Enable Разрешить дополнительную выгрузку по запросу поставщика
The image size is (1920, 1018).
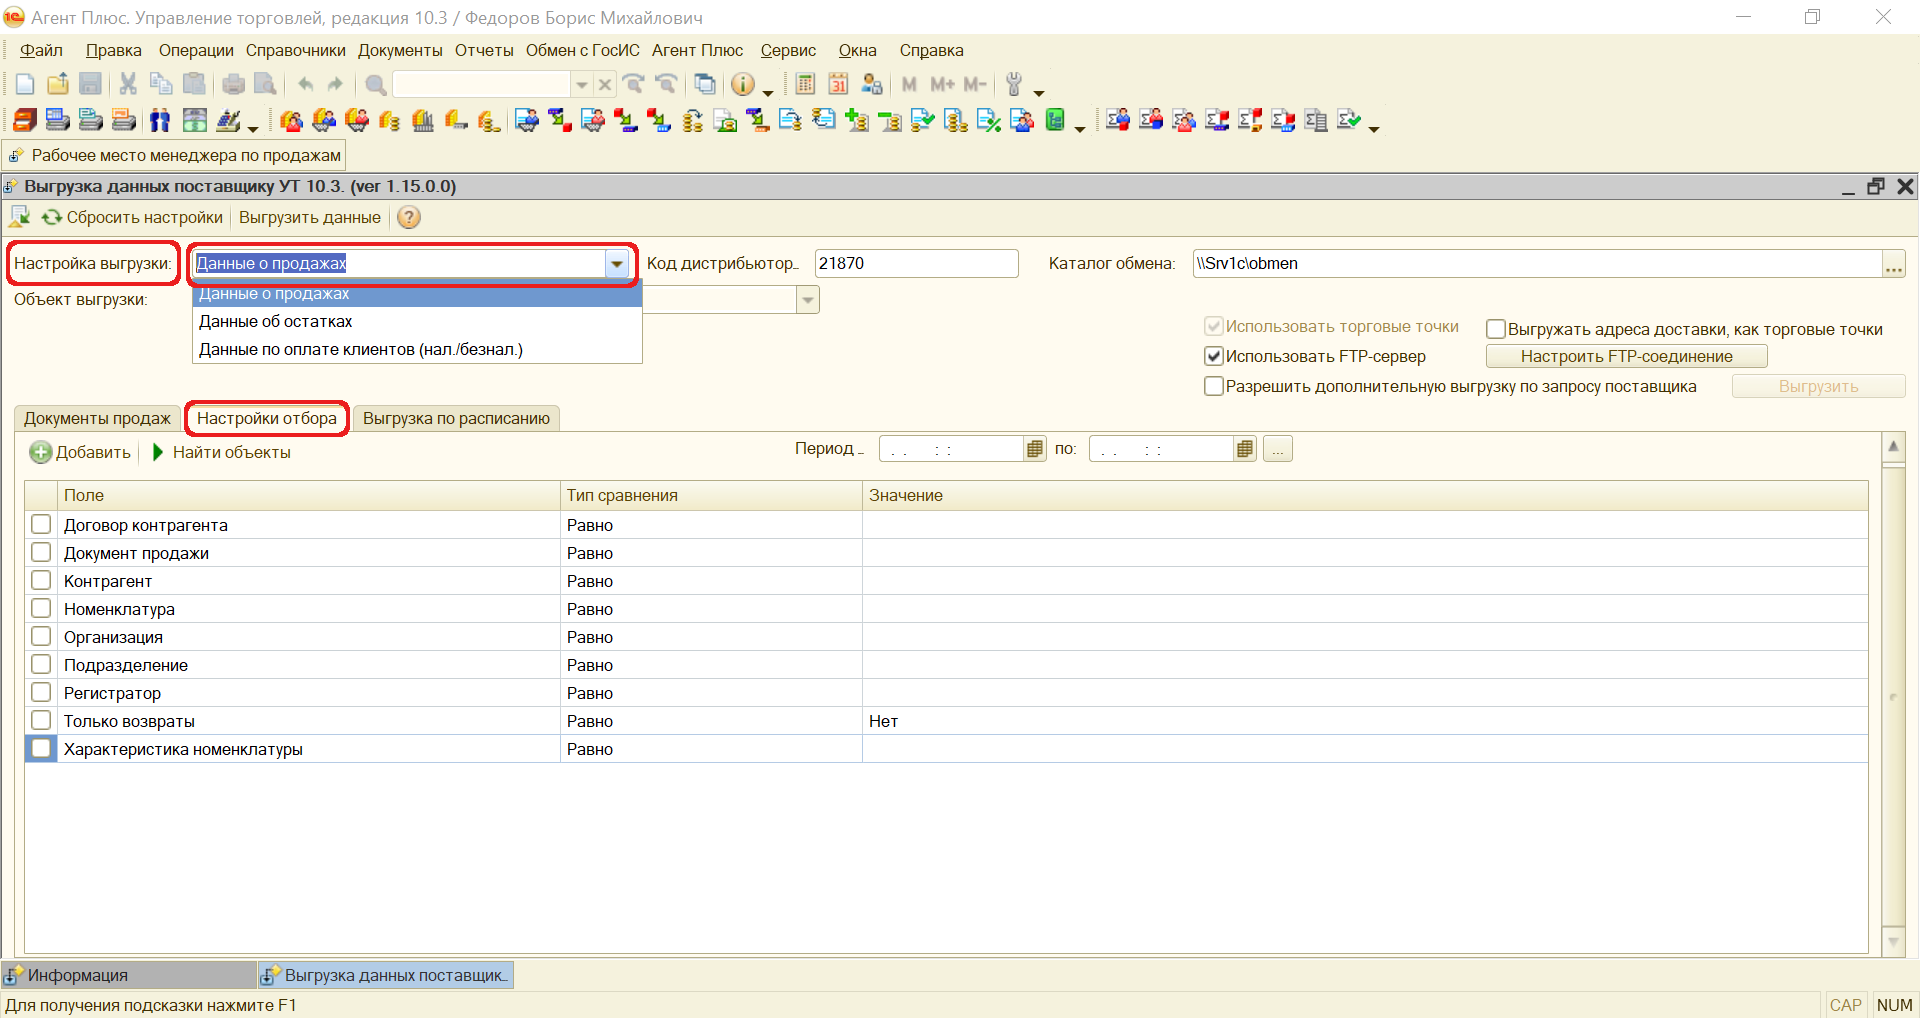[1214, 386]
